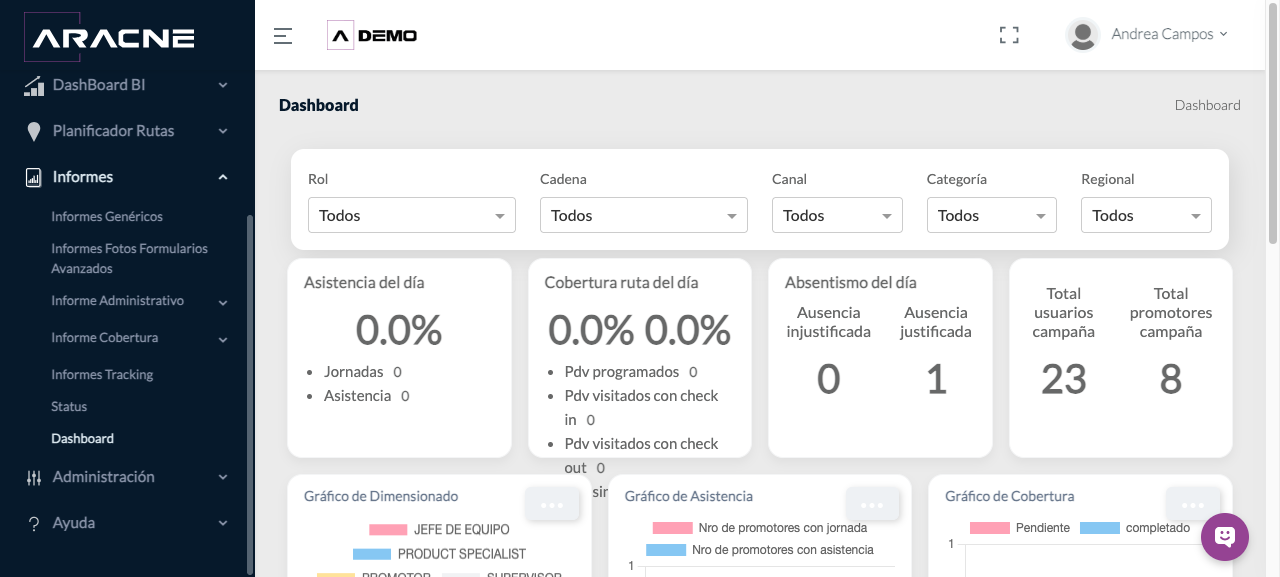Image resolution: width=1280 pixels, height=577 pixels.
Task: Enter fullscreen mode with the fullscreen icon
Action: [1009, 35]
